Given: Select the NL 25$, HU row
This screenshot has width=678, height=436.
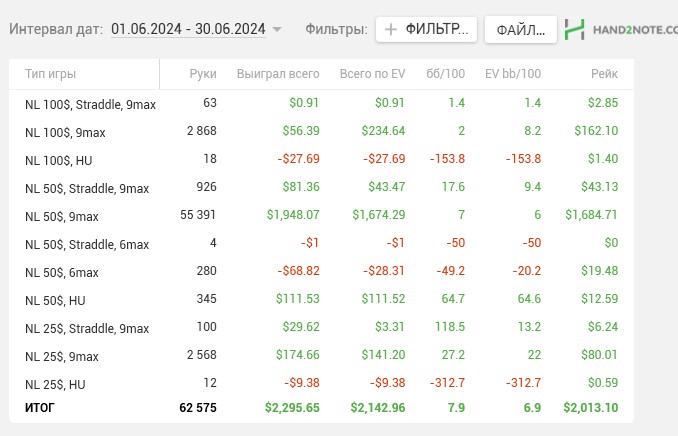Looking at the screenshot, I should point(58,385).
